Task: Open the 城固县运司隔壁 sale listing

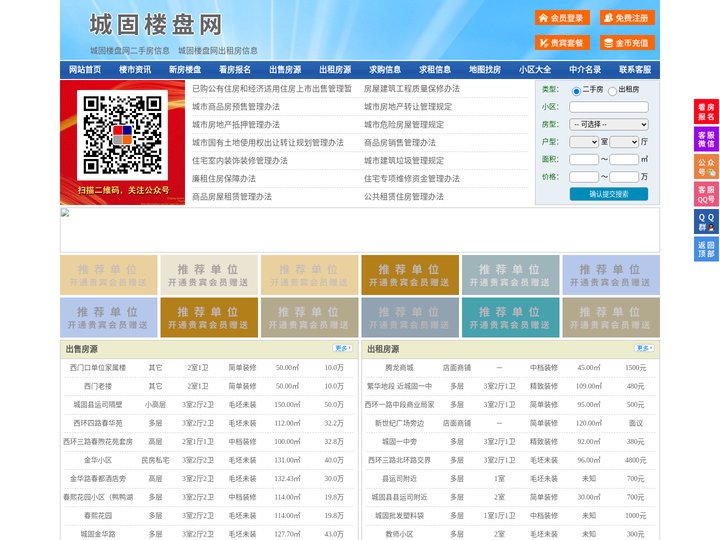Action: coord(98,405)
